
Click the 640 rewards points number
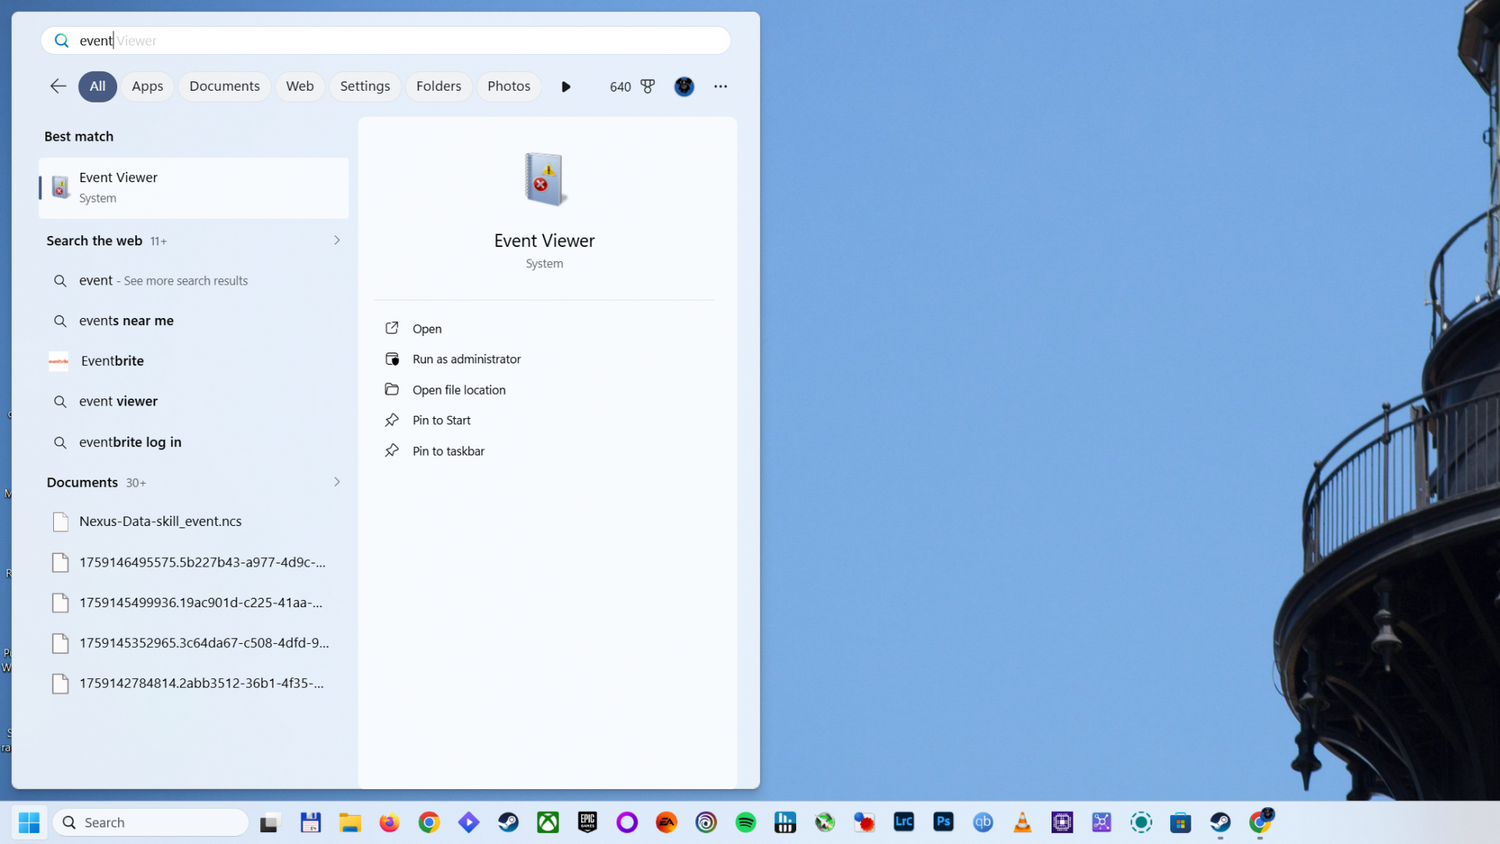620,87
